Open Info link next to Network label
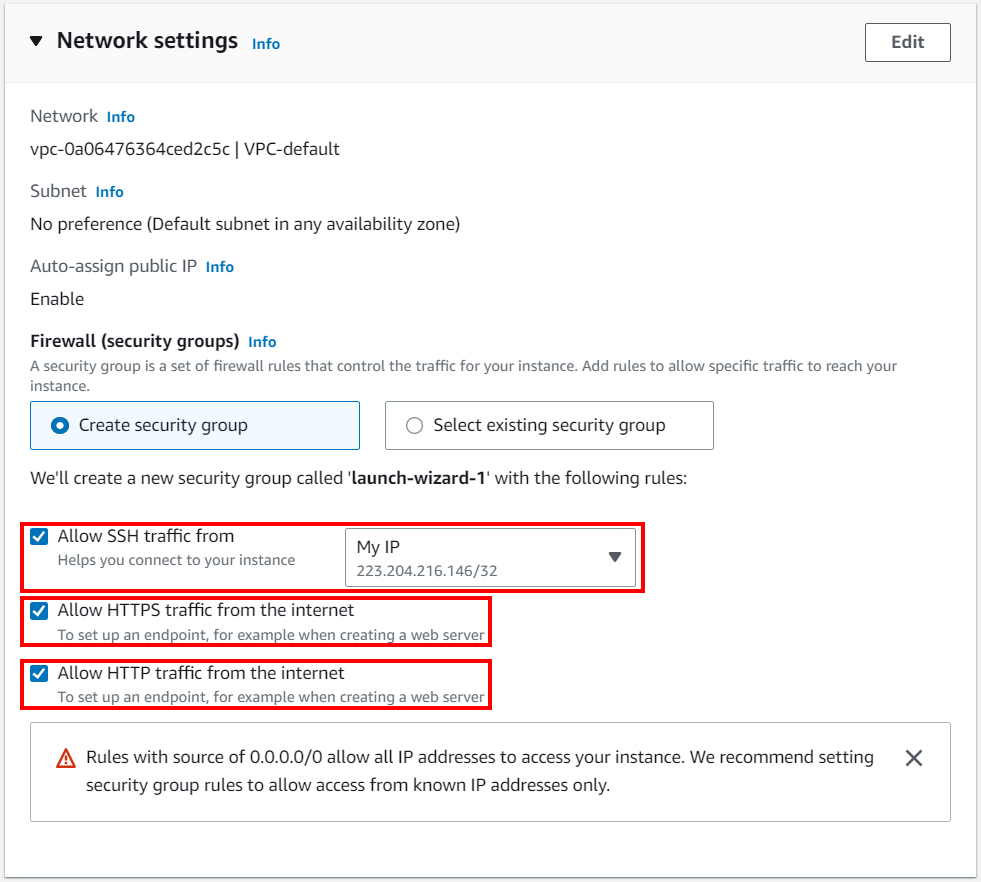This screenshot has width=981, height=882. (121, 117)
